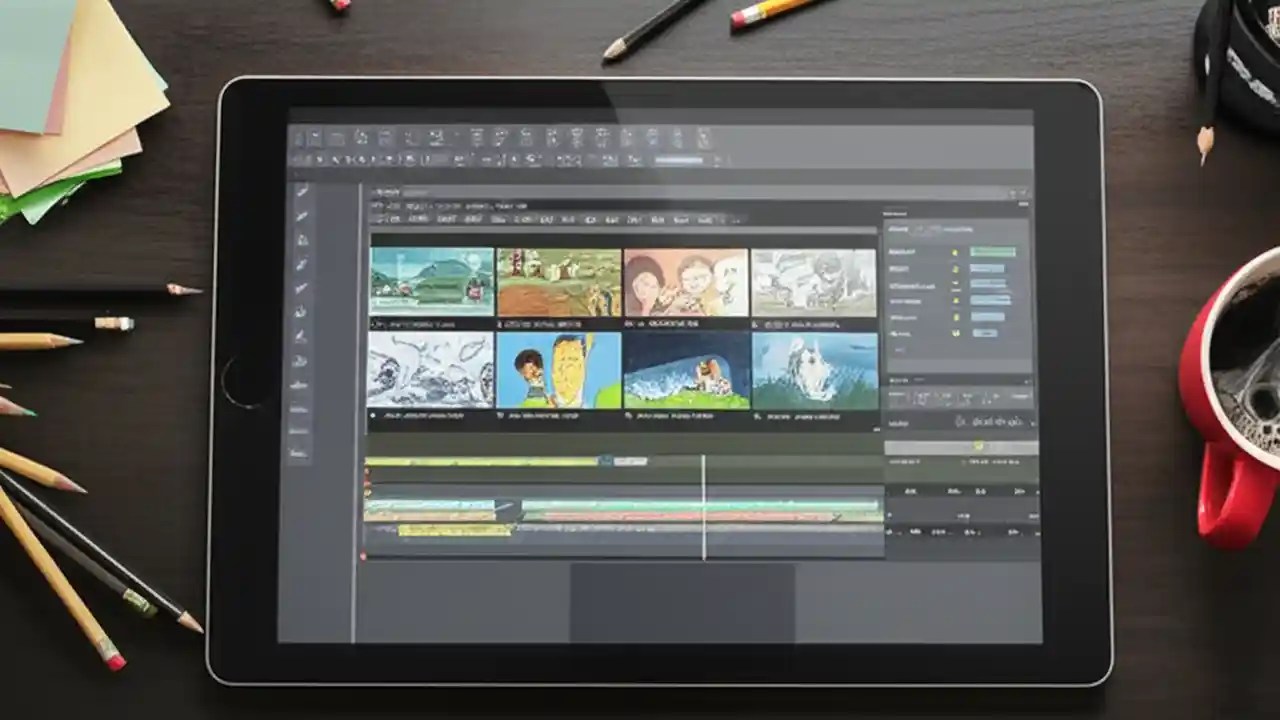Toggle the bottom property switch above the Apply button

click(956, 317)
